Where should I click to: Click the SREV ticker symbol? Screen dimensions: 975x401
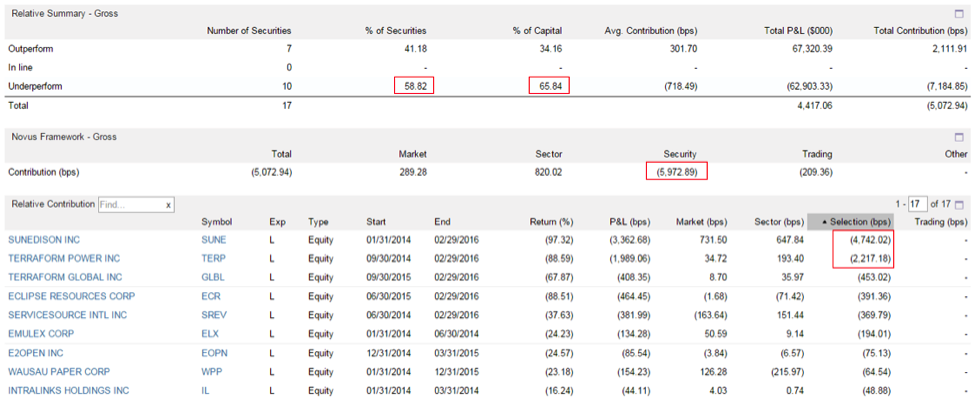click(x=214, y=315)
